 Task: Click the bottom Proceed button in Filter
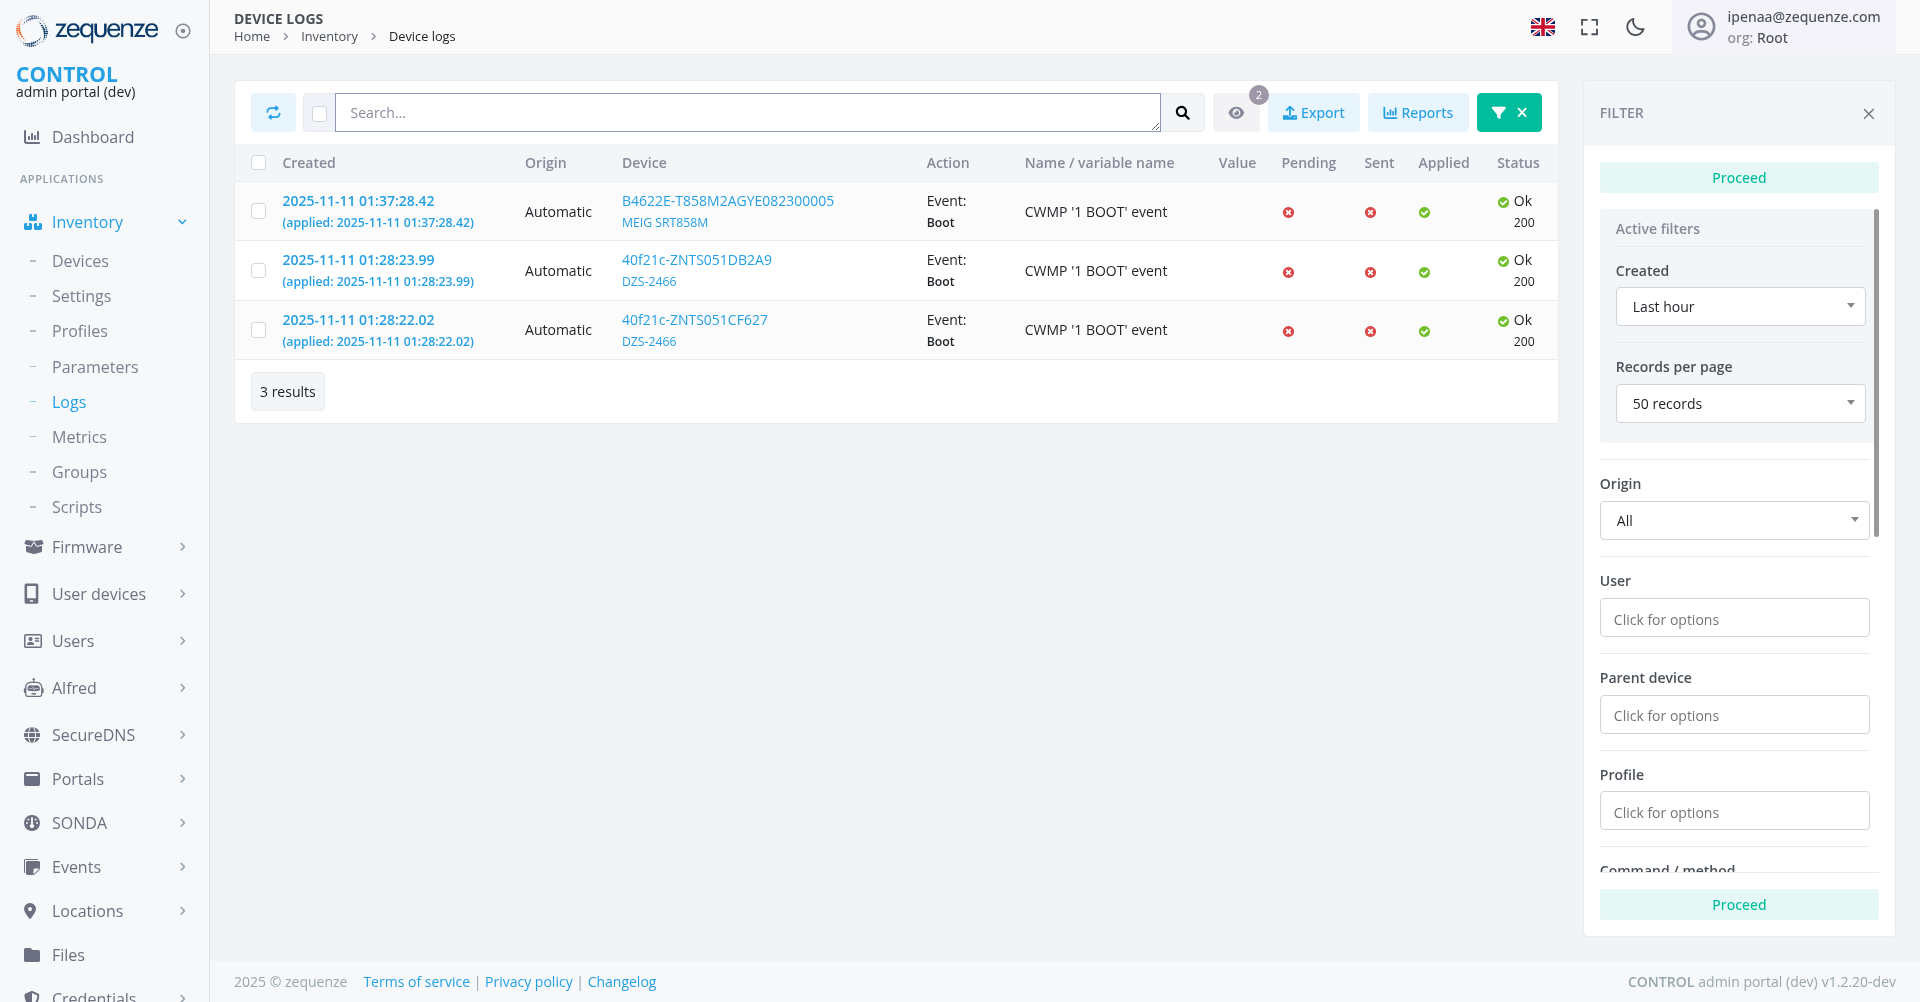[x=1739, y=905]
